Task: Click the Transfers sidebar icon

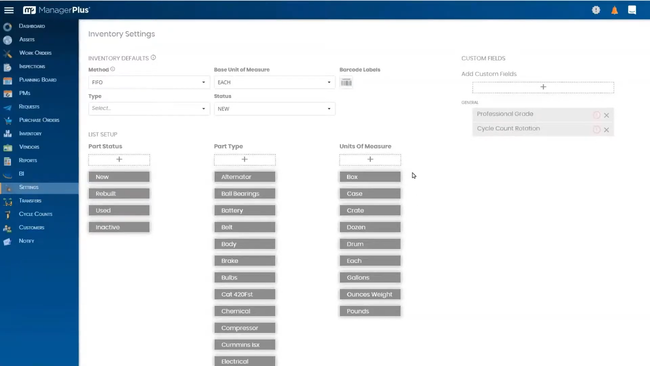Action: 7,201
